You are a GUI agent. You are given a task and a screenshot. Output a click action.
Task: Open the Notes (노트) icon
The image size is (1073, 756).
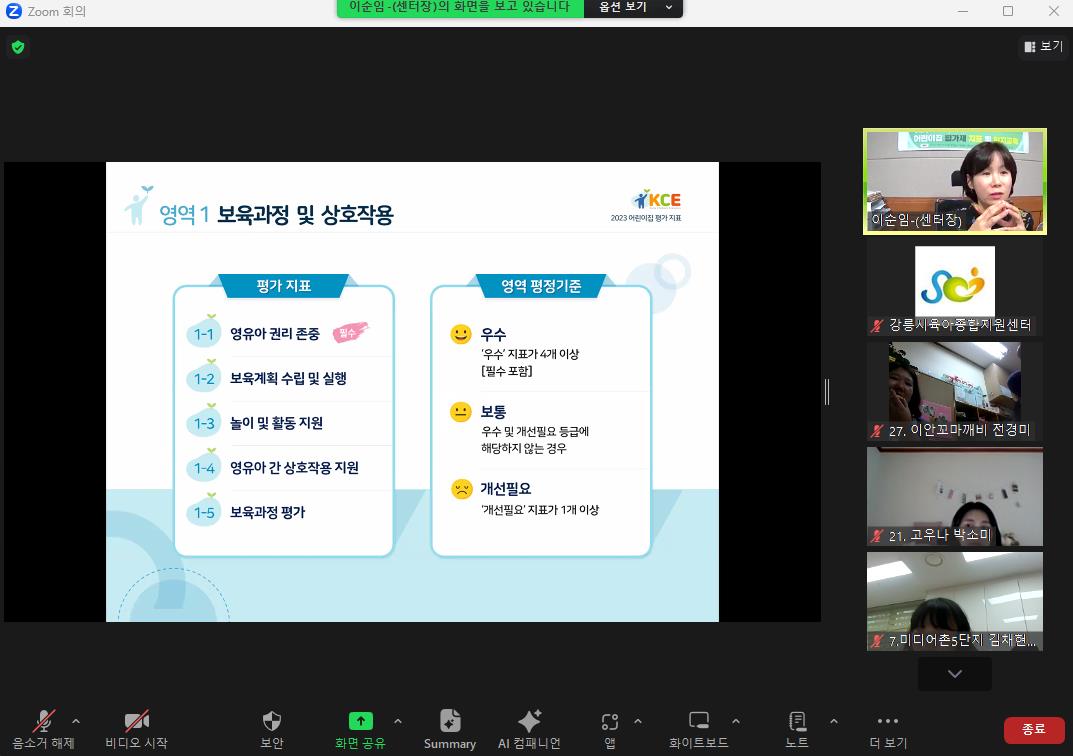click(797, 721)
